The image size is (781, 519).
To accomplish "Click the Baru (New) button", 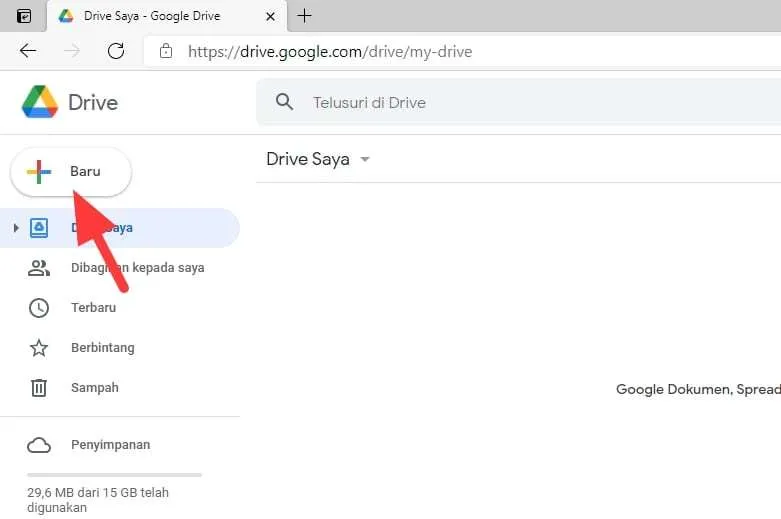I will pos(71,172).
